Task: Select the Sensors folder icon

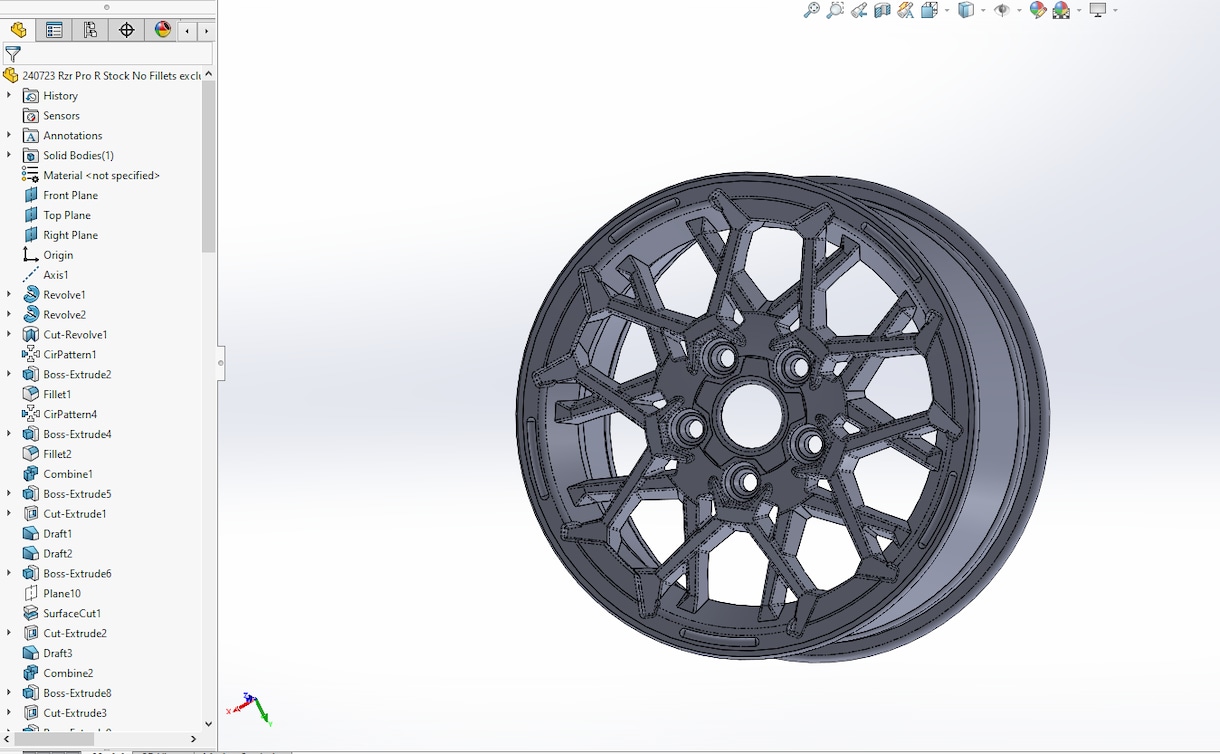Action: click(31, 116)
